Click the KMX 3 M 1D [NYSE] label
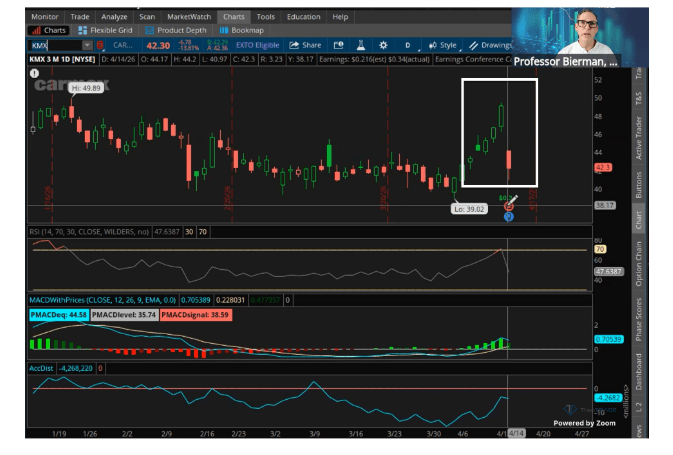The image size is (673, 455). [x=62, y=59]
